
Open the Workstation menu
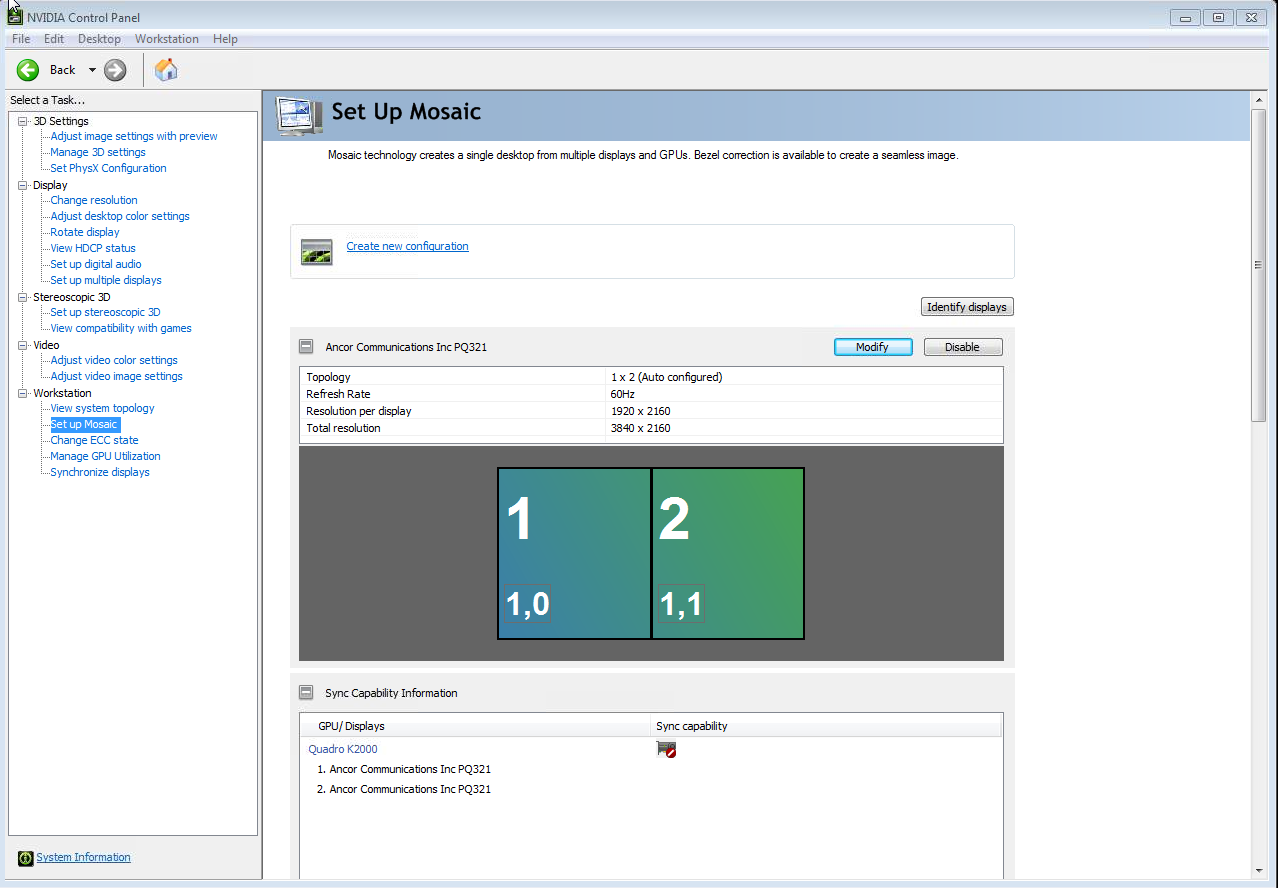tap(167, 39)
